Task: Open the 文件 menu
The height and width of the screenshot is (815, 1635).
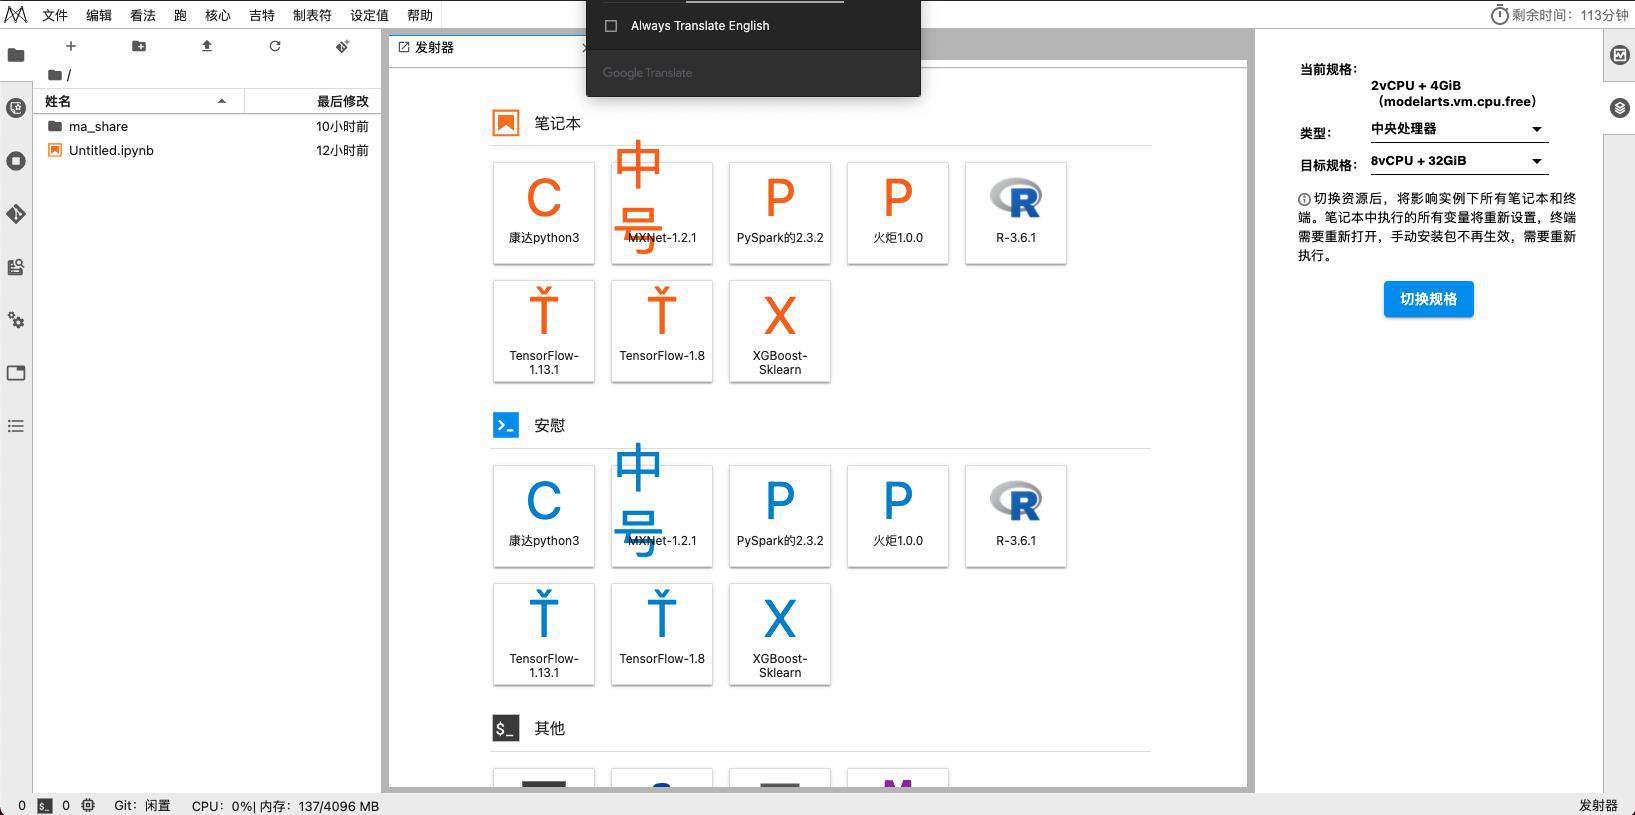Action: pos(55,15)
